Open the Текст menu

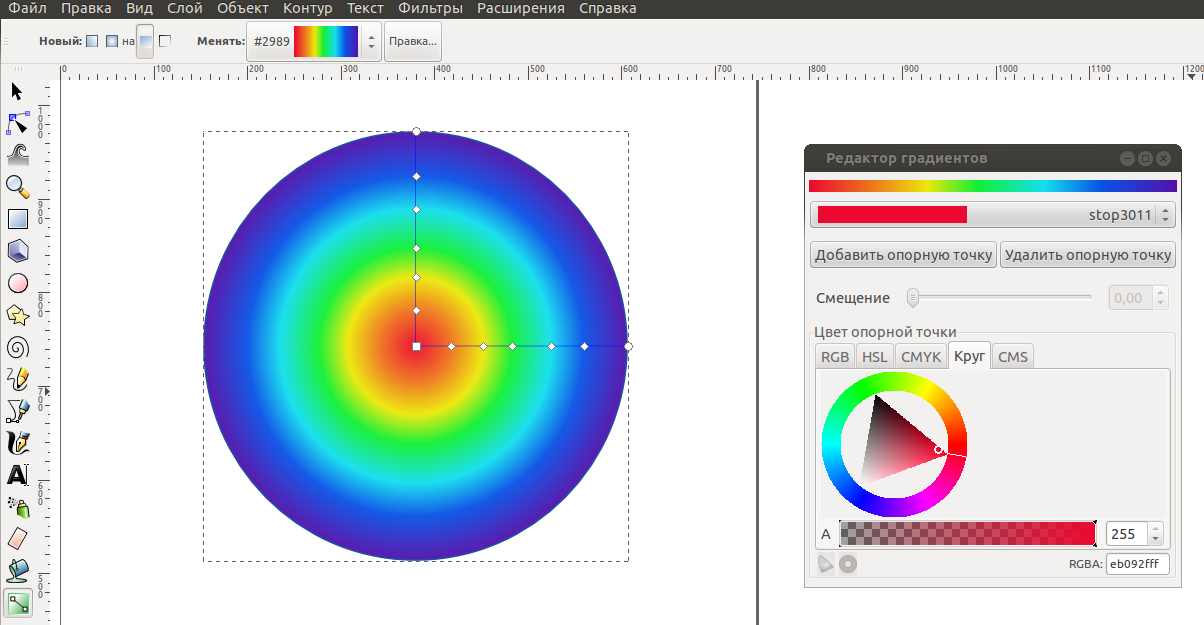click(365, 8)
